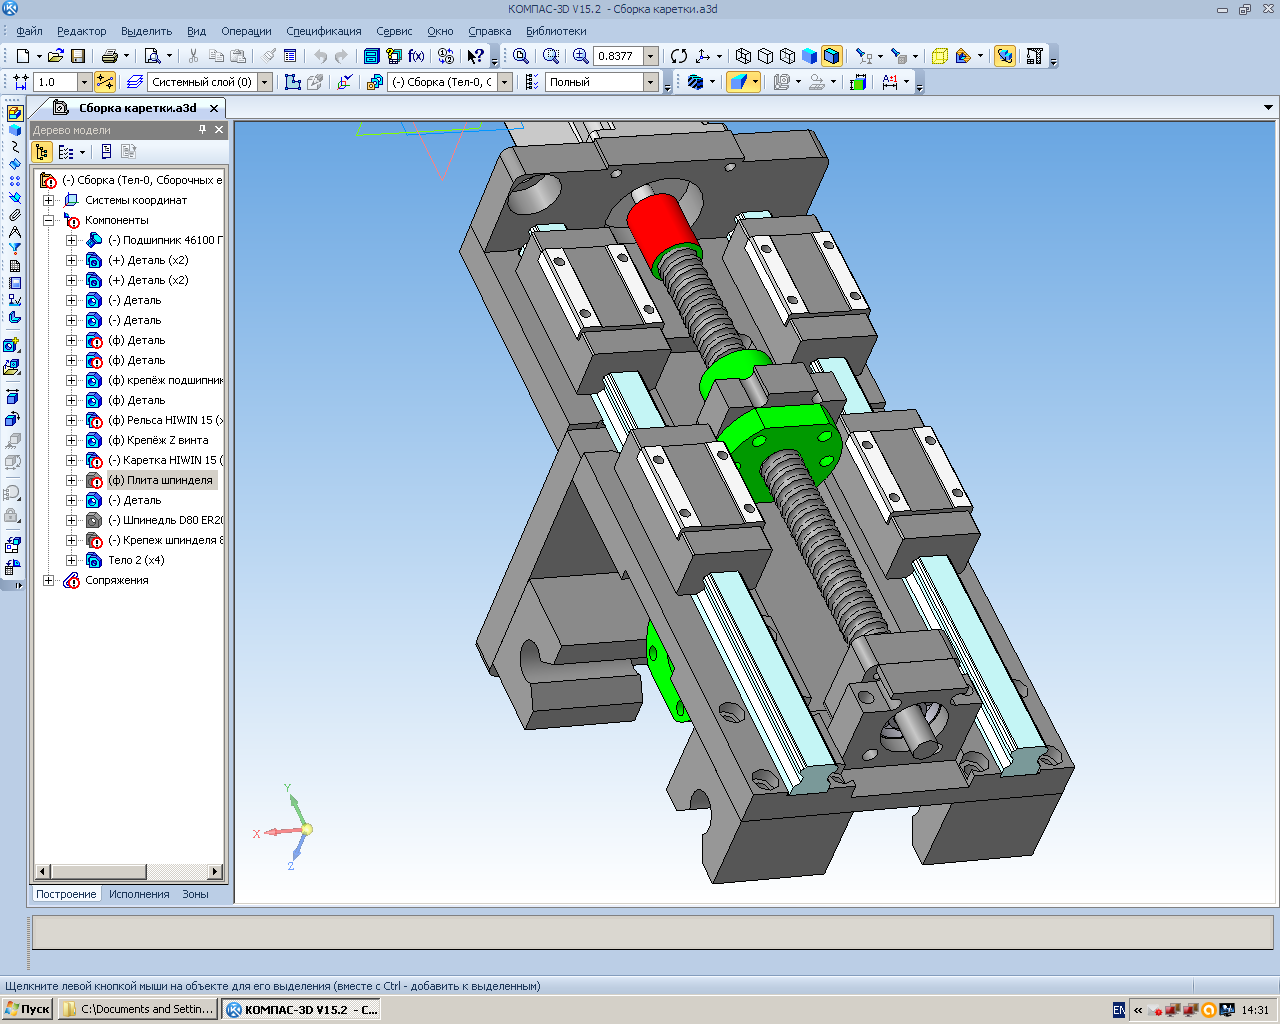Select the Каретка HIWIN 15 component
This screenshot has height=1024, width=1280.
(x=165, y=460)
